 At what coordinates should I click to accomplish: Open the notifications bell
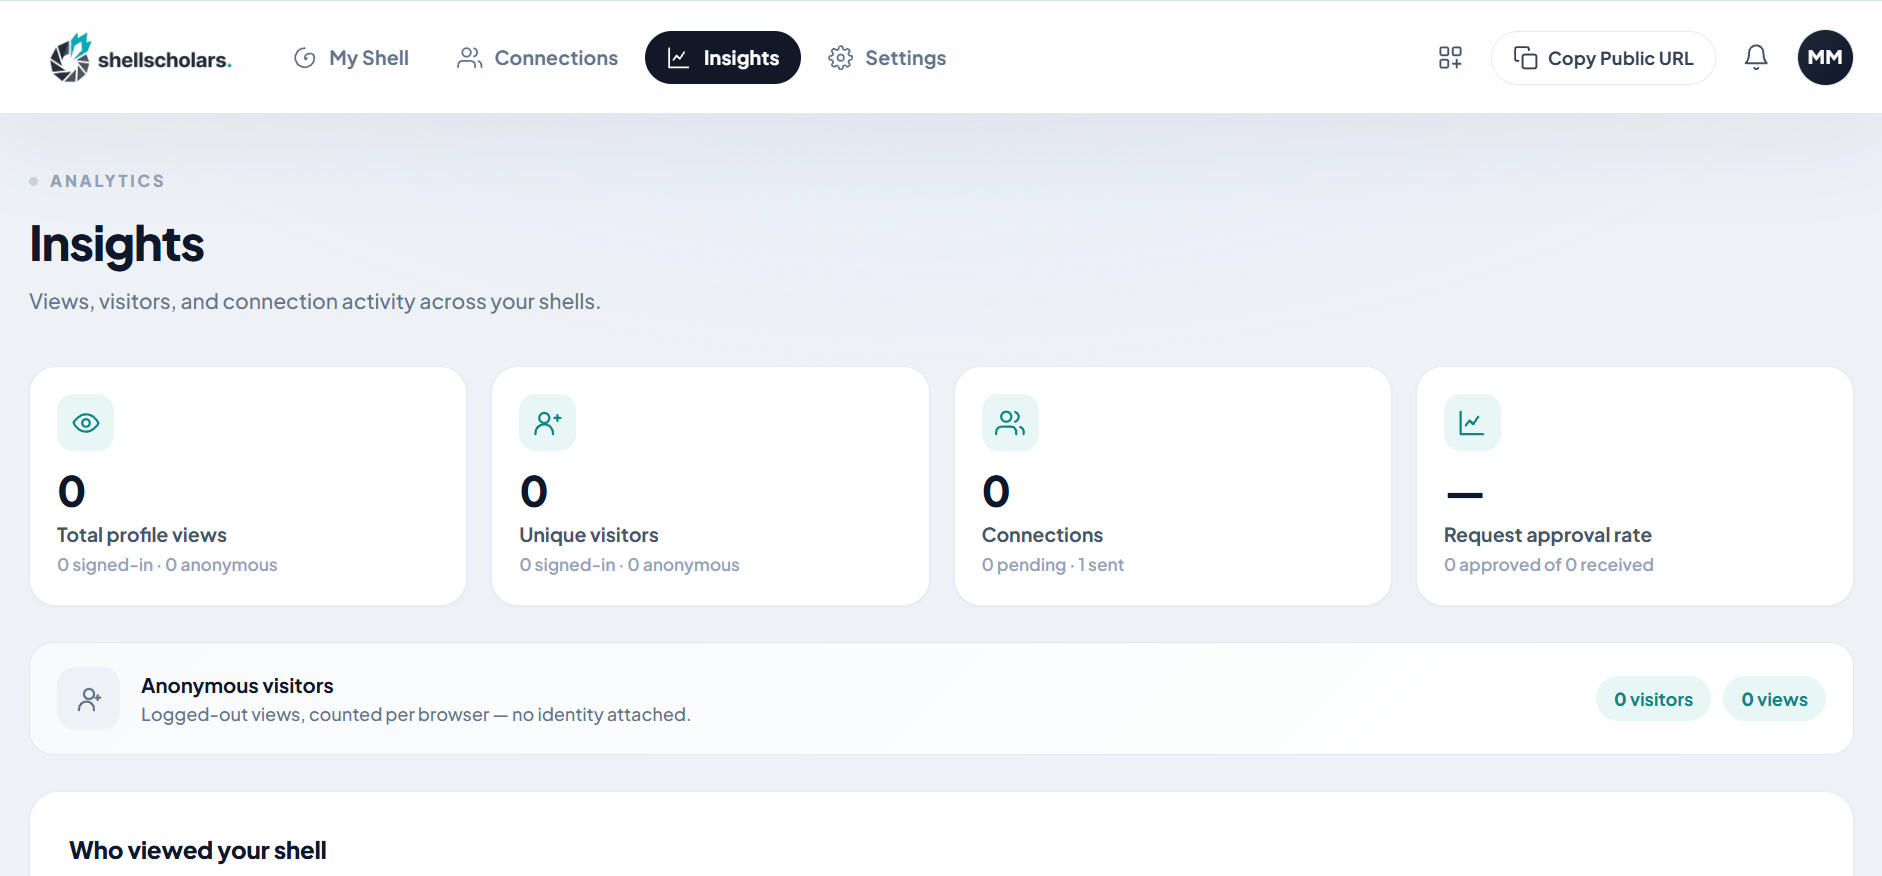click(1756, 57)
